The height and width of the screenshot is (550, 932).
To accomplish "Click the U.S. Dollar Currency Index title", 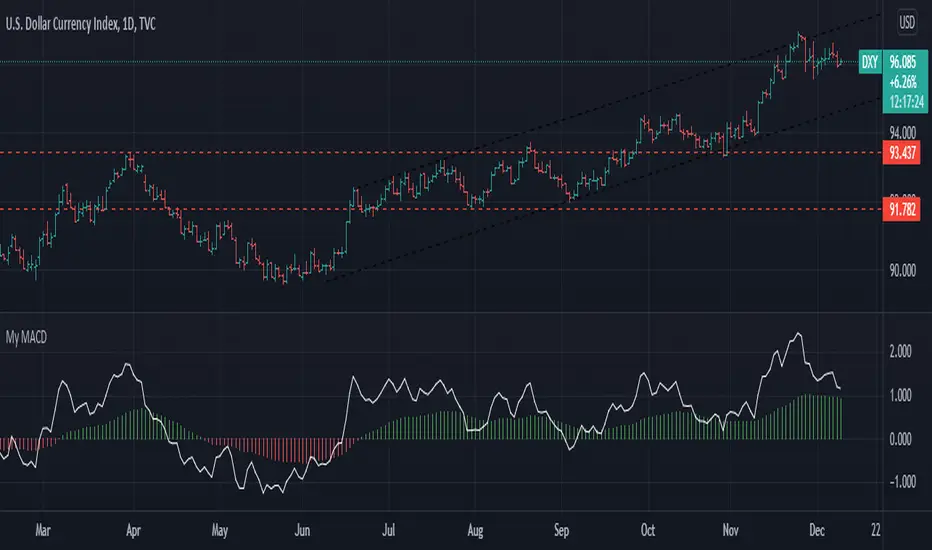I will point(81,24).
